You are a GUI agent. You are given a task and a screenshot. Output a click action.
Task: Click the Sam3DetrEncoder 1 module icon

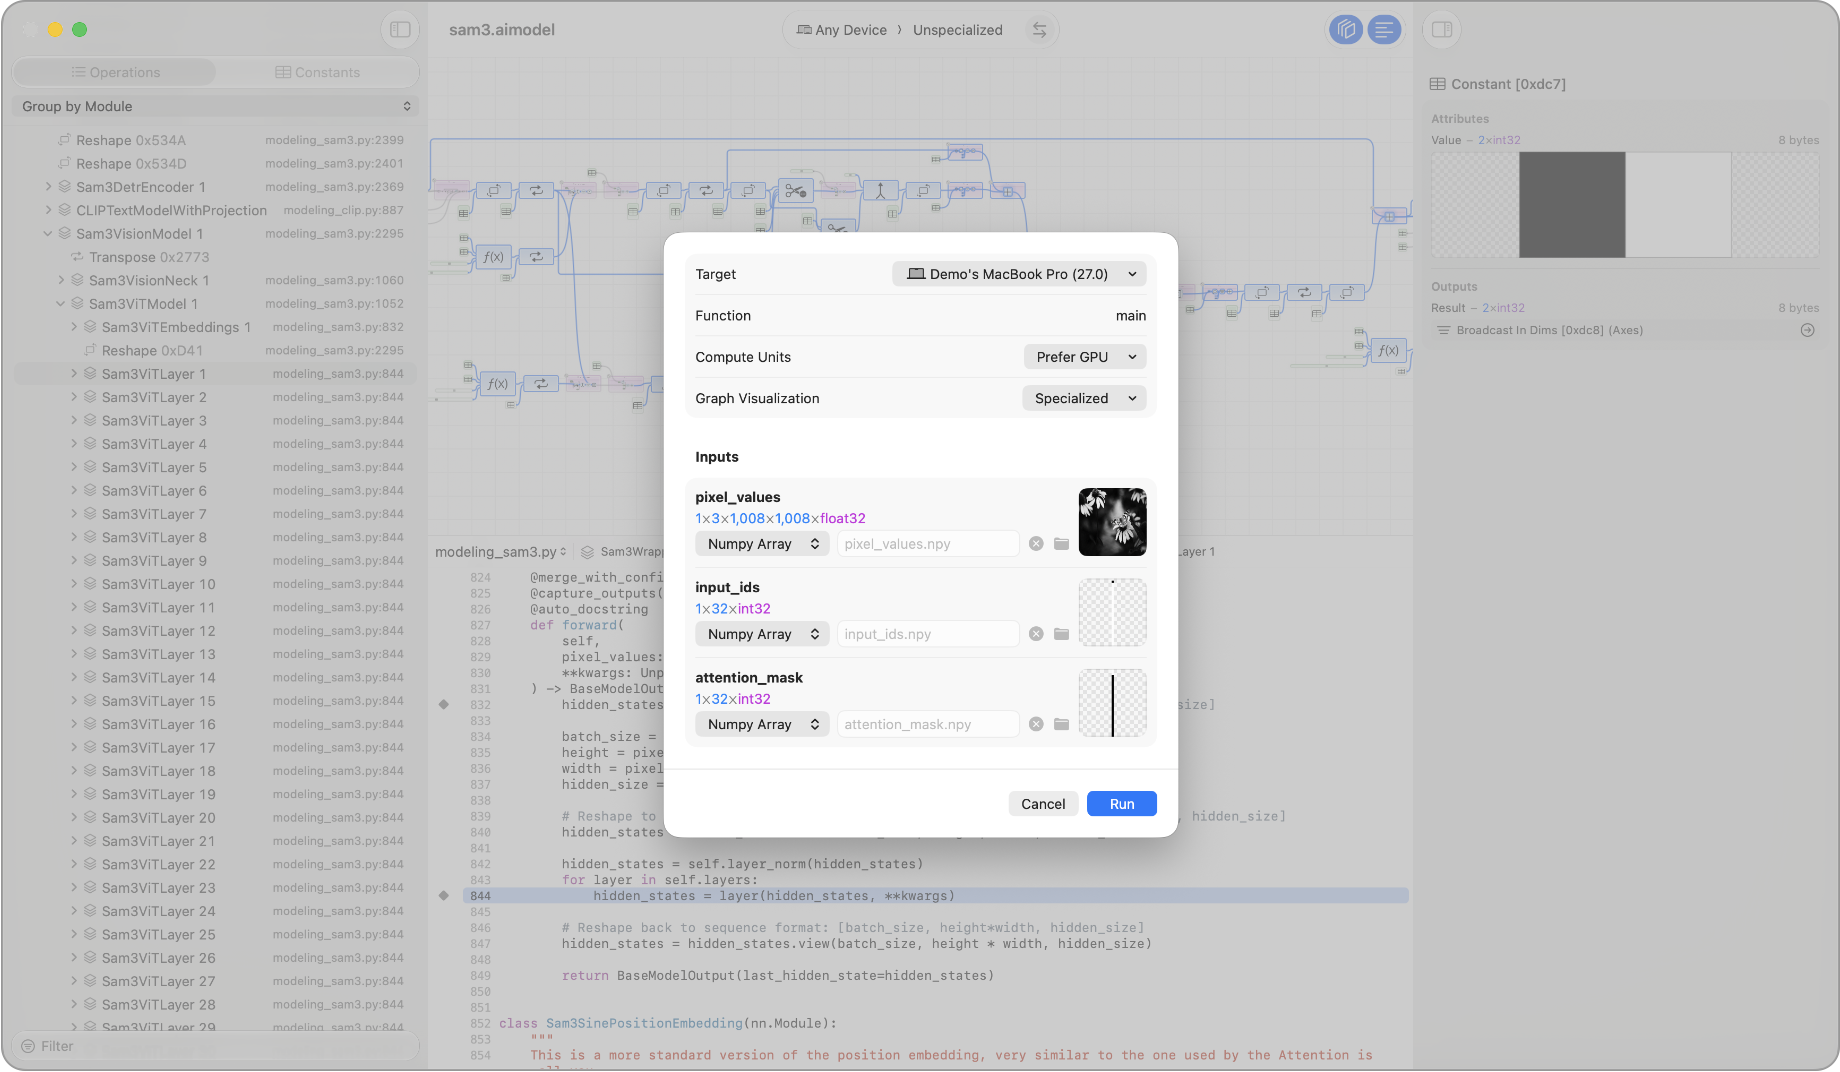pos(64,187)
